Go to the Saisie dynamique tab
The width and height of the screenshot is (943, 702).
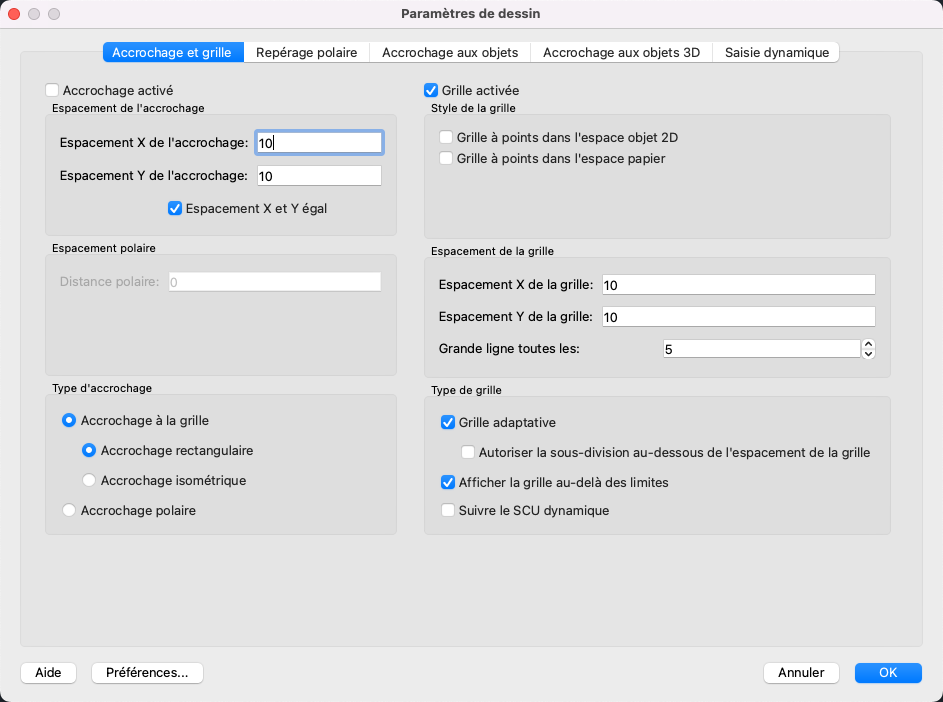[x=777, y=52]
